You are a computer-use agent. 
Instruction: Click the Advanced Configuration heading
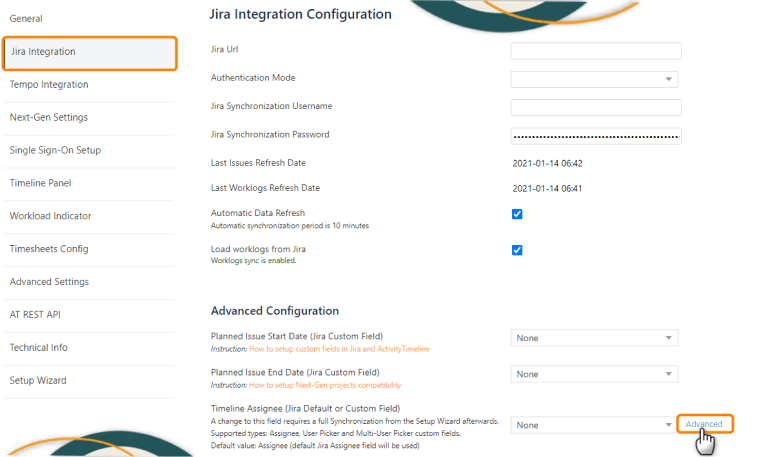(x=275, y=311)
